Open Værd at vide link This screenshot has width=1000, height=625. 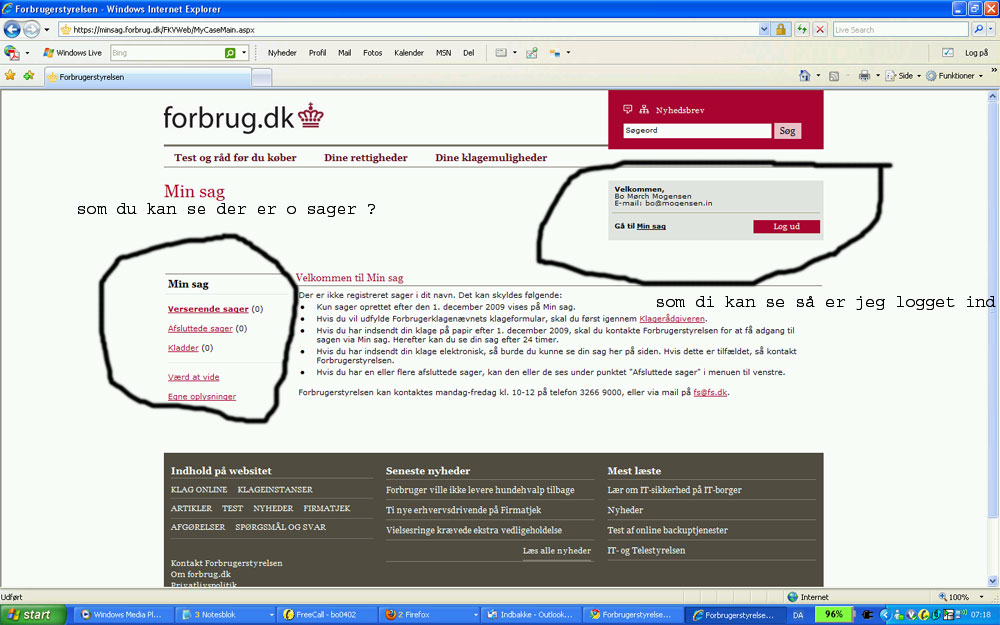click(193, 377)
